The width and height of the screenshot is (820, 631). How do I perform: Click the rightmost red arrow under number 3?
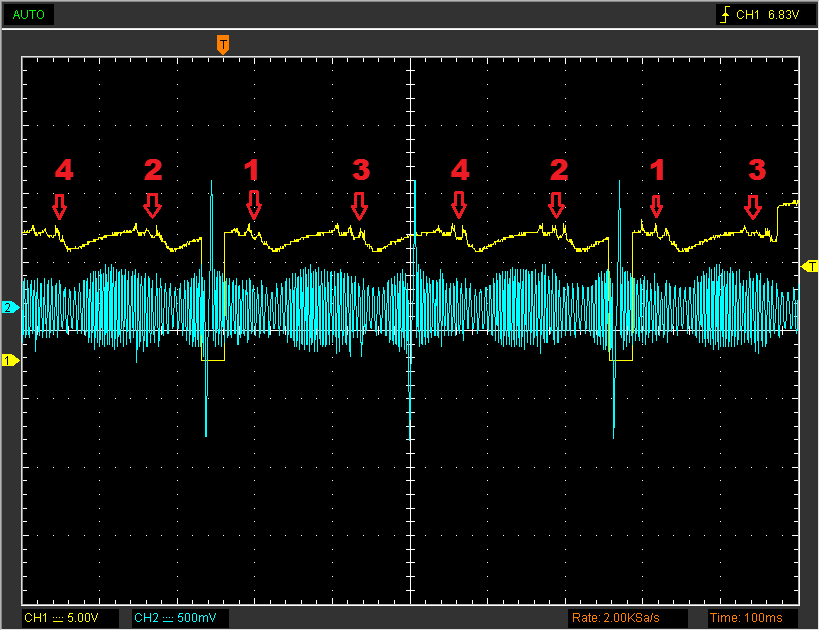[x=753, y=207]
